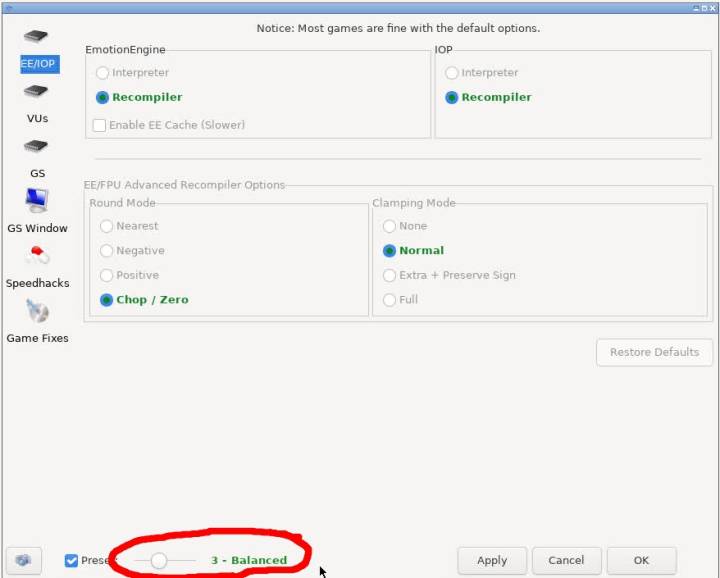Open the Game Fixes disc icon
The height and width of the screenshot is (578, 720).
37,311
